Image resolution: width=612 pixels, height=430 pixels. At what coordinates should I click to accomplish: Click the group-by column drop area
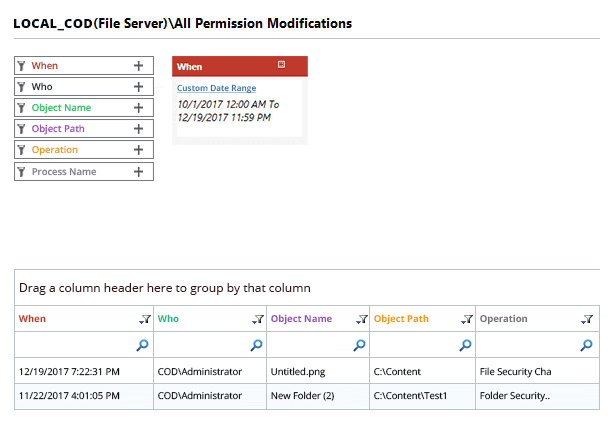click(307, 288)
